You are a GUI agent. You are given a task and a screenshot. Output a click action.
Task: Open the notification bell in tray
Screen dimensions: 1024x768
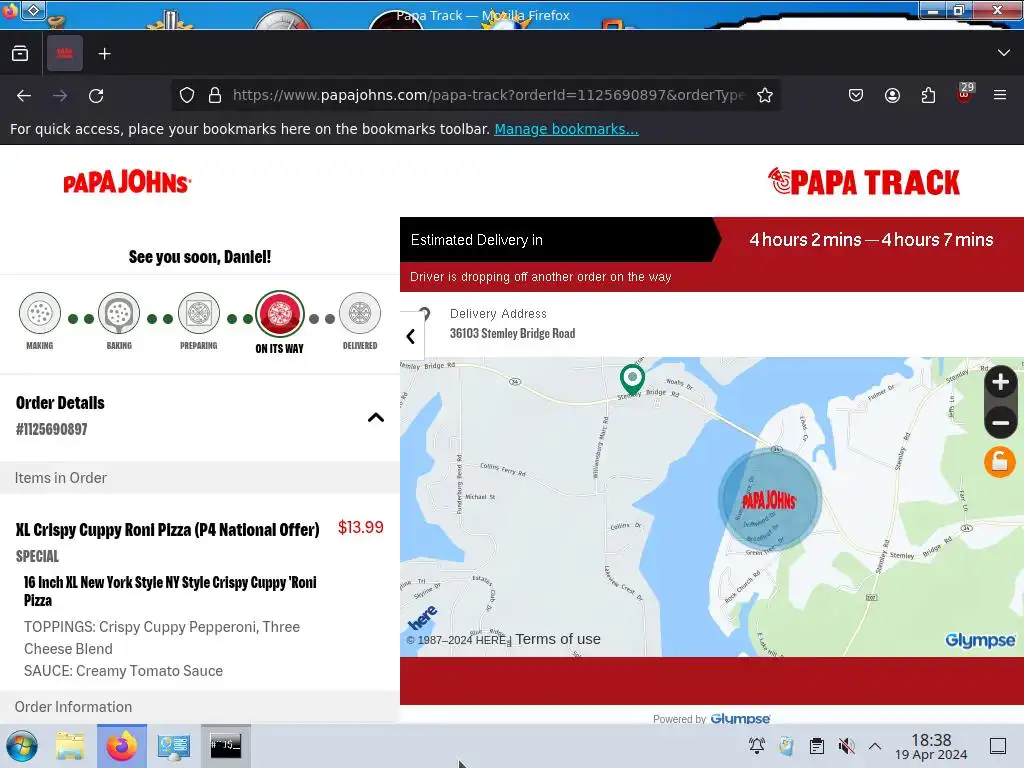tap(757, 746)
